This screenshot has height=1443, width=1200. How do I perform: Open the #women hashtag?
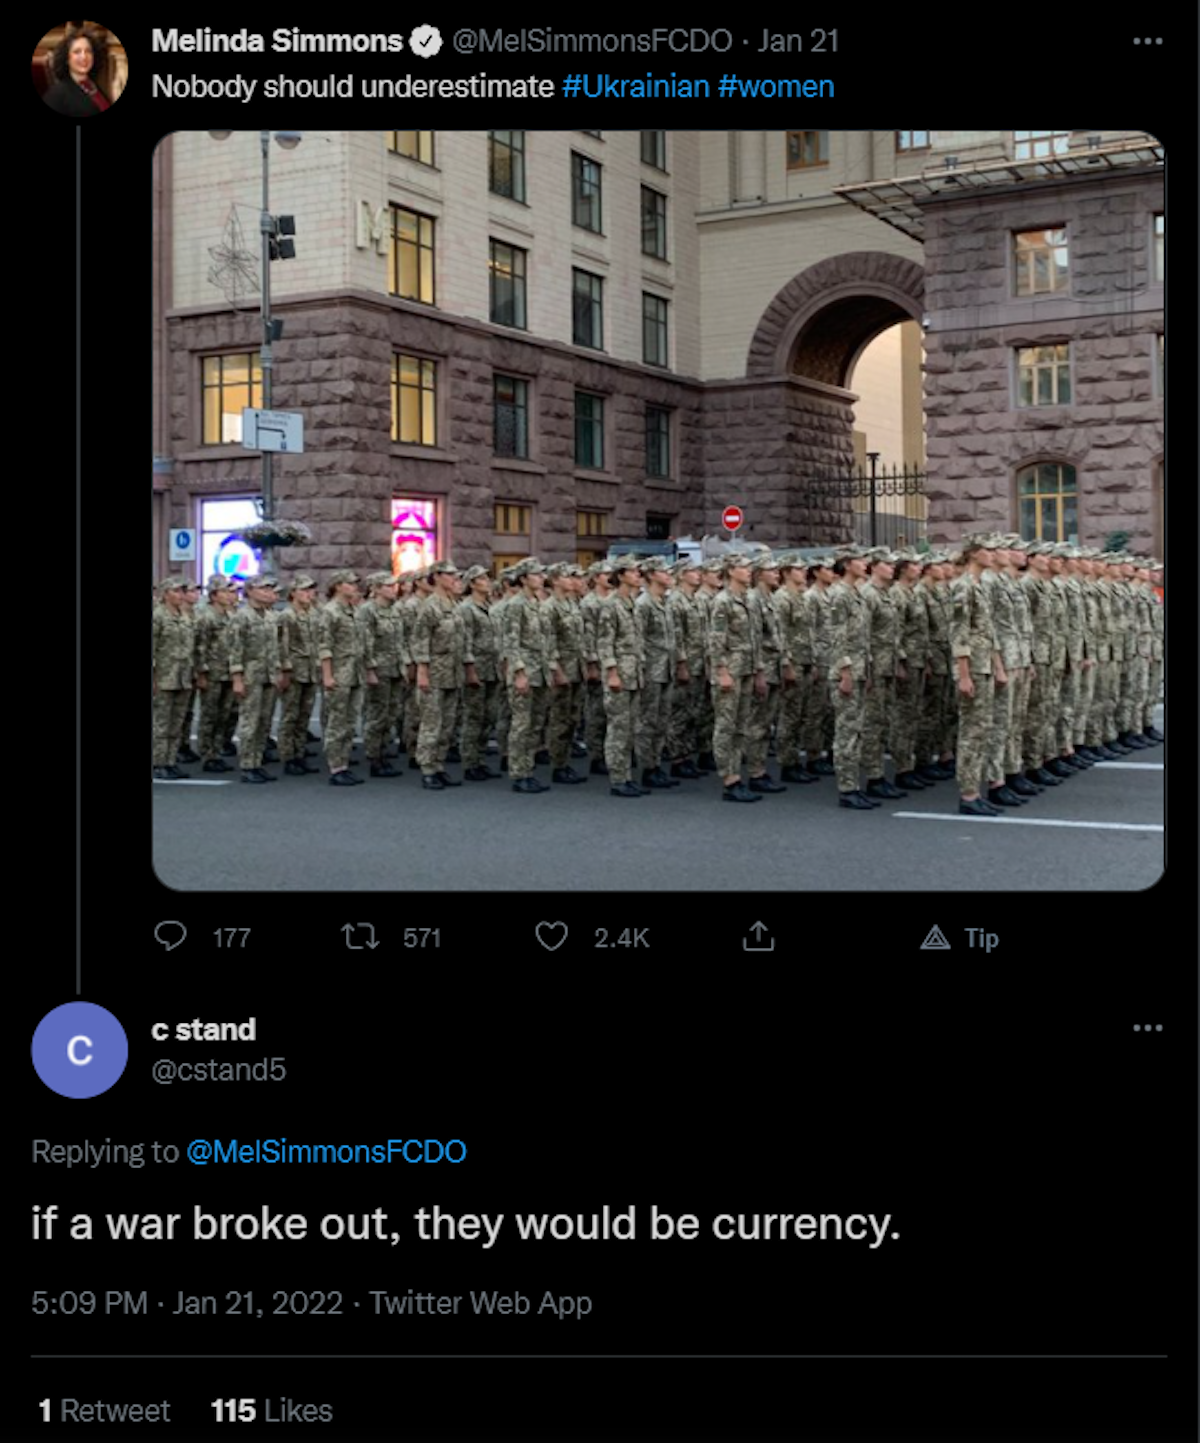tap(776, 87)
